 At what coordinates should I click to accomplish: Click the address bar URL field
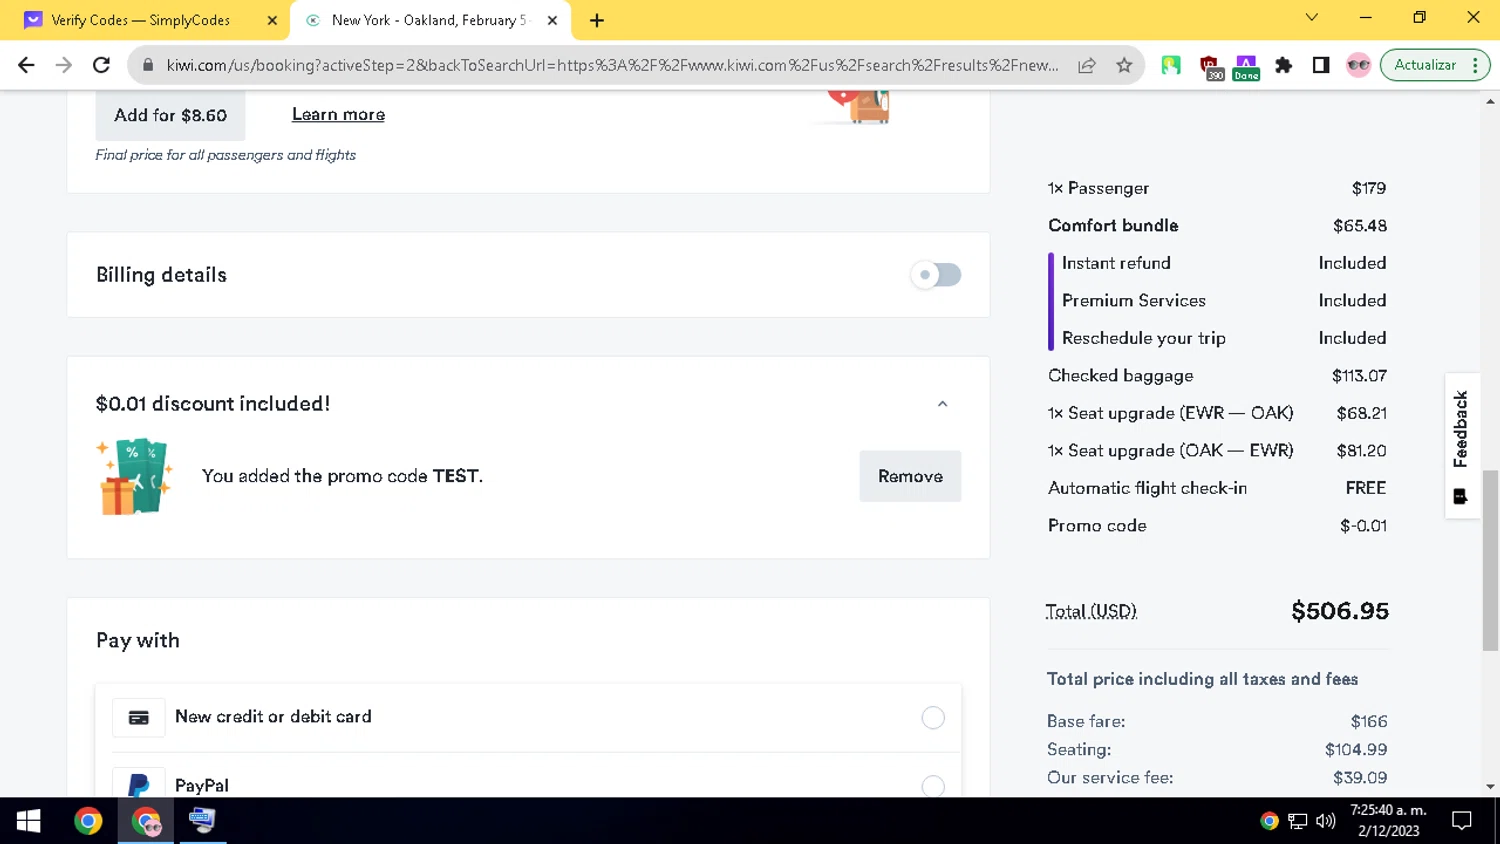(x=612, y=65)
